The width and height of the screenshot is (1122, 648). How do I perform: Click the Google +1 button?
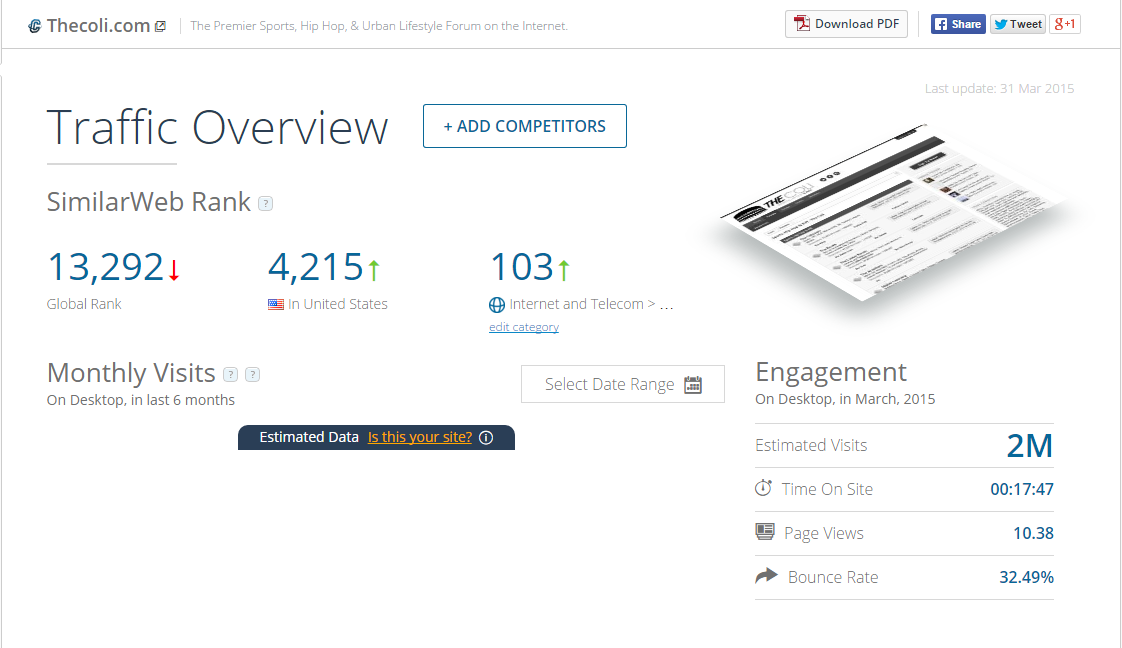coord(1065,24)
